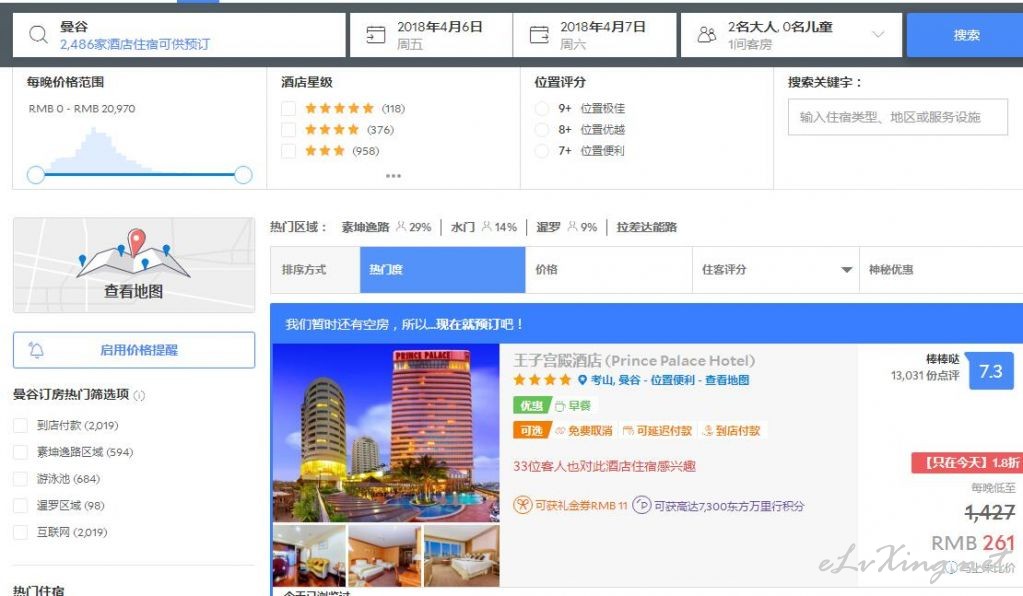Expand more star rating options via the ellipsis
This screenshot has height=596, width=1023.
[393, 176]
